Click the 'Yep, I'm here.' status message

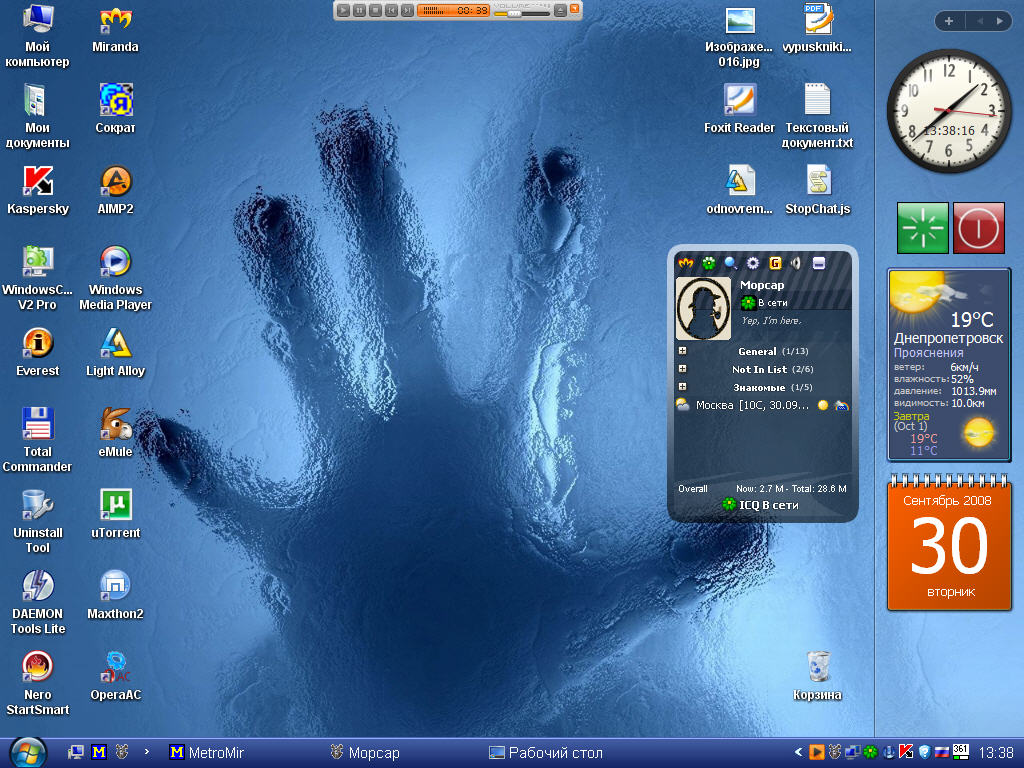[x=771, y=321]
